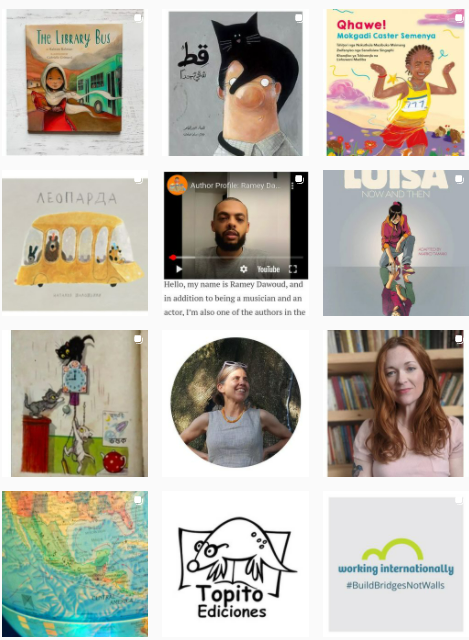The height and width of the screenshot is (640, 469).
Task: Open the Author Profile video title link
Action: 235,185
